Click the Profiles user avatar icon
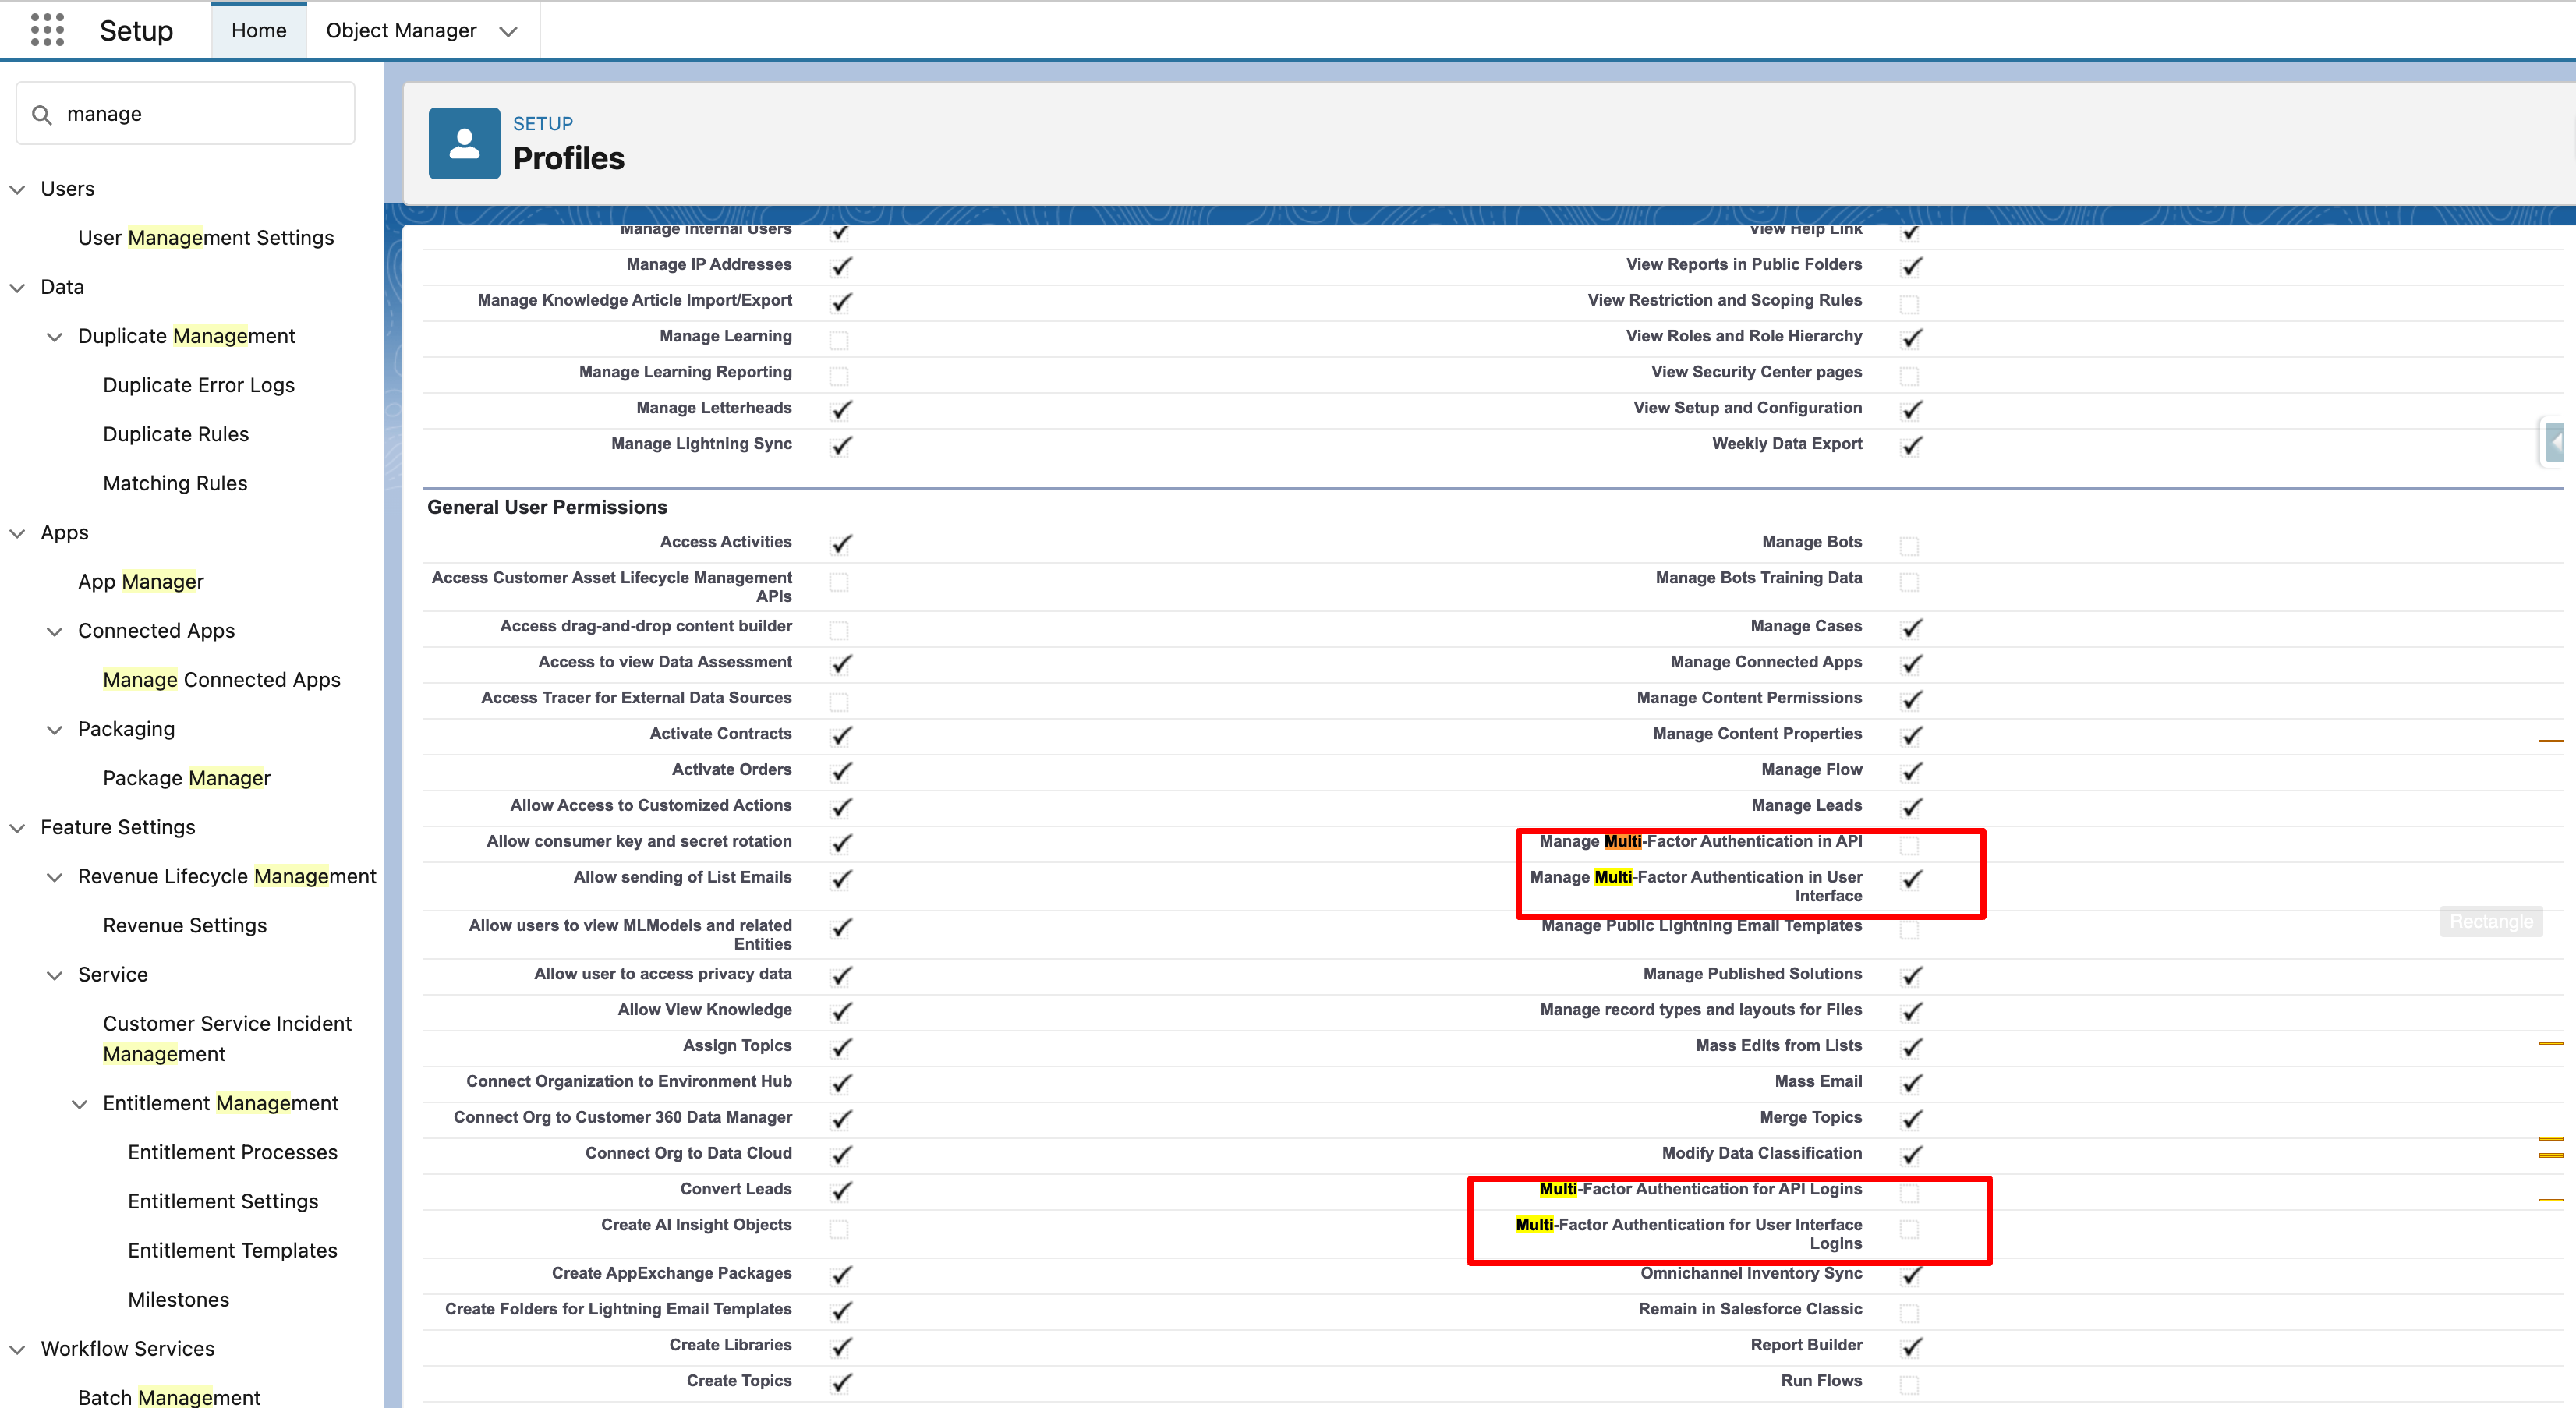 click(464, 143)
